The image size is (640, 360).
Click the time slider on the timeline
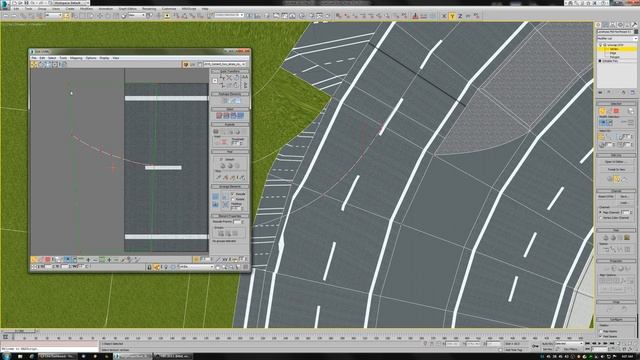point(19,331)
